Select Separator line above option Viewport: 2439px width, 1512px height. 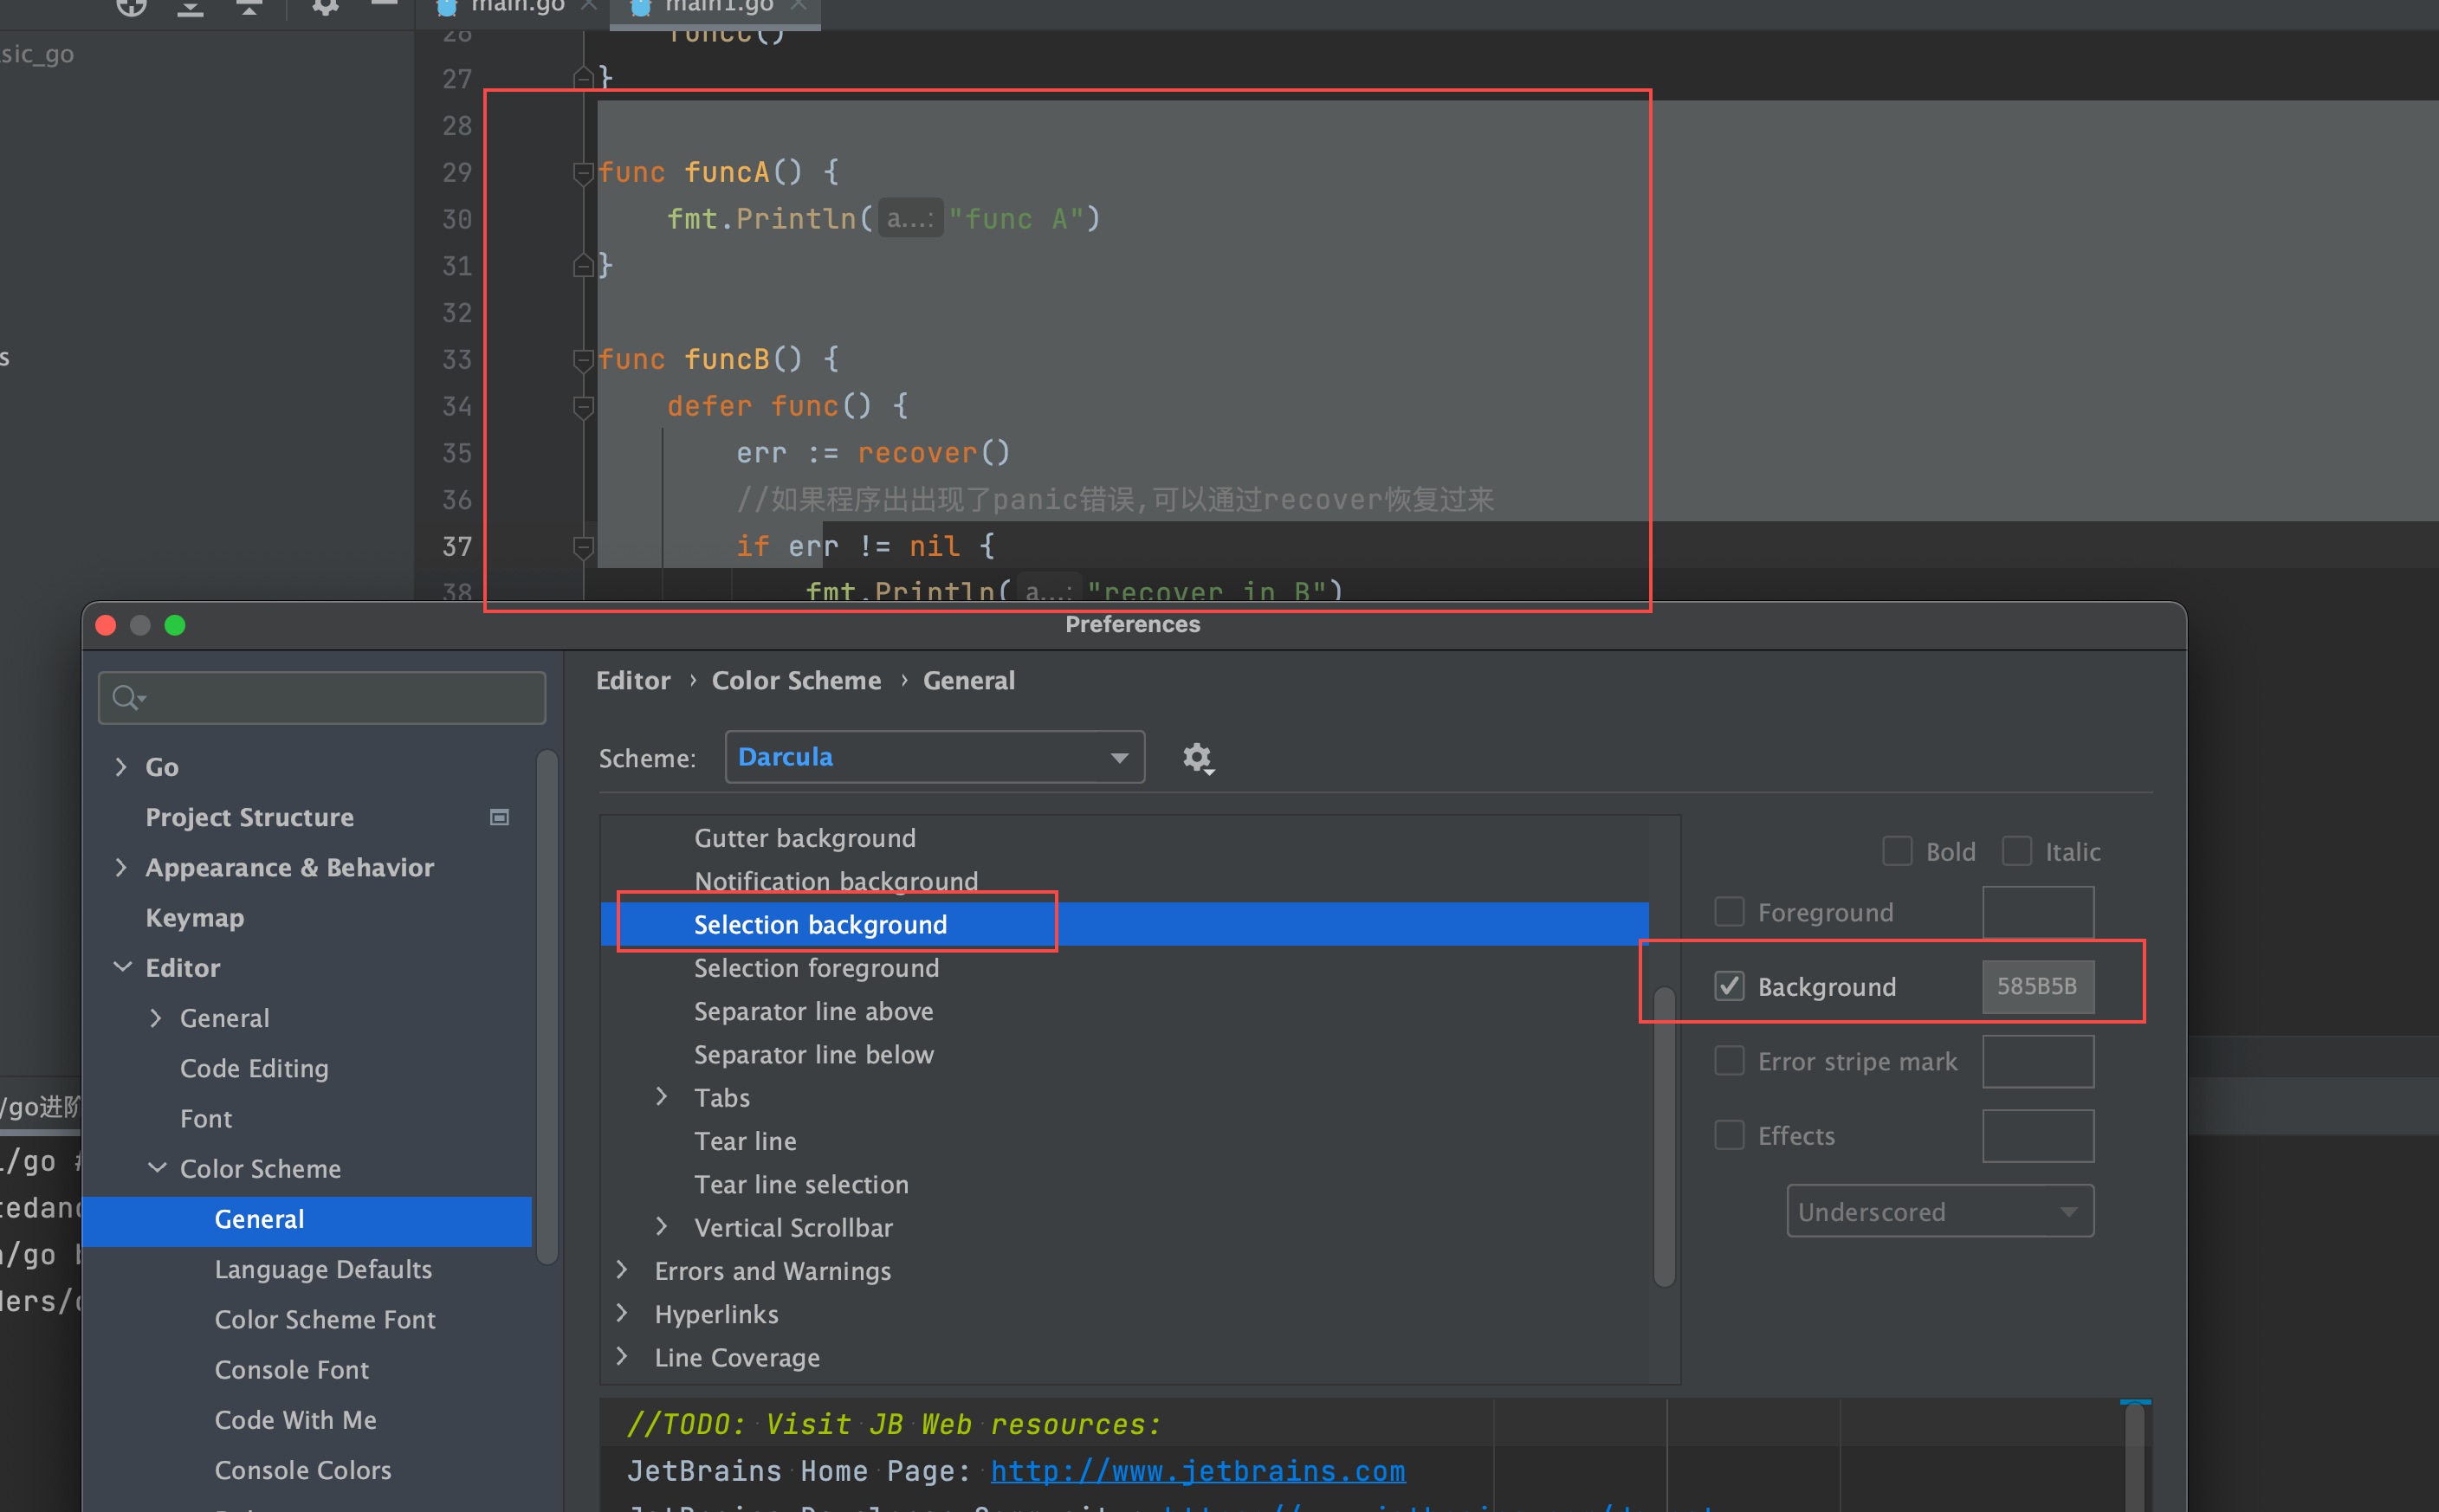coord(814,1011)
